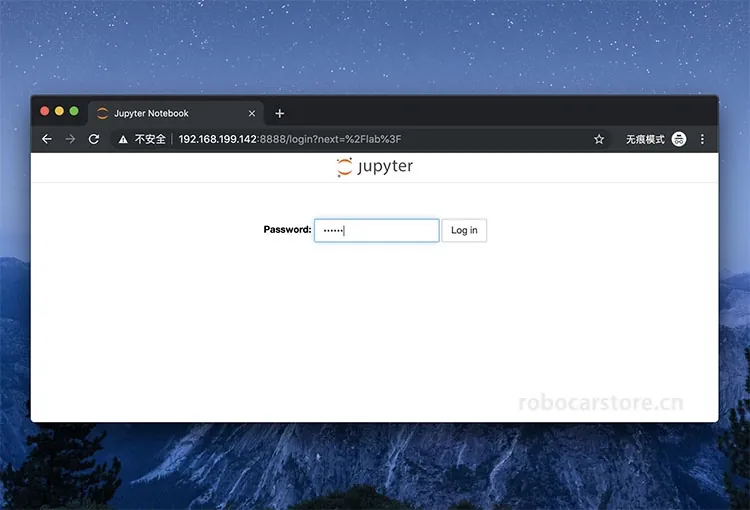
Task: Click the Jupyter logo in the header
Action: click(375, 167)
